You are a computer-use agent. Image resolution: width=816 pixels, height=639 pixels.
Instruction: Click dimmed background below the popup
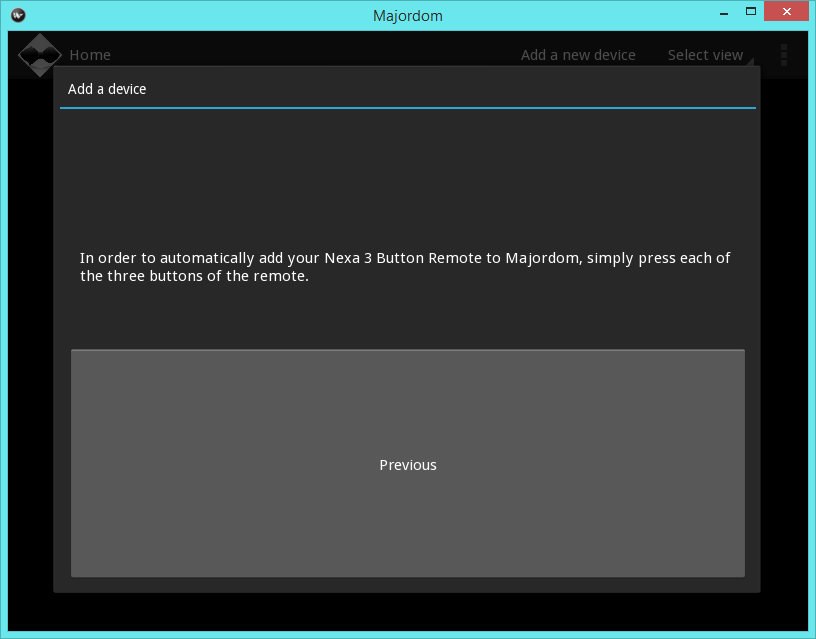click(x=407, y=612)
